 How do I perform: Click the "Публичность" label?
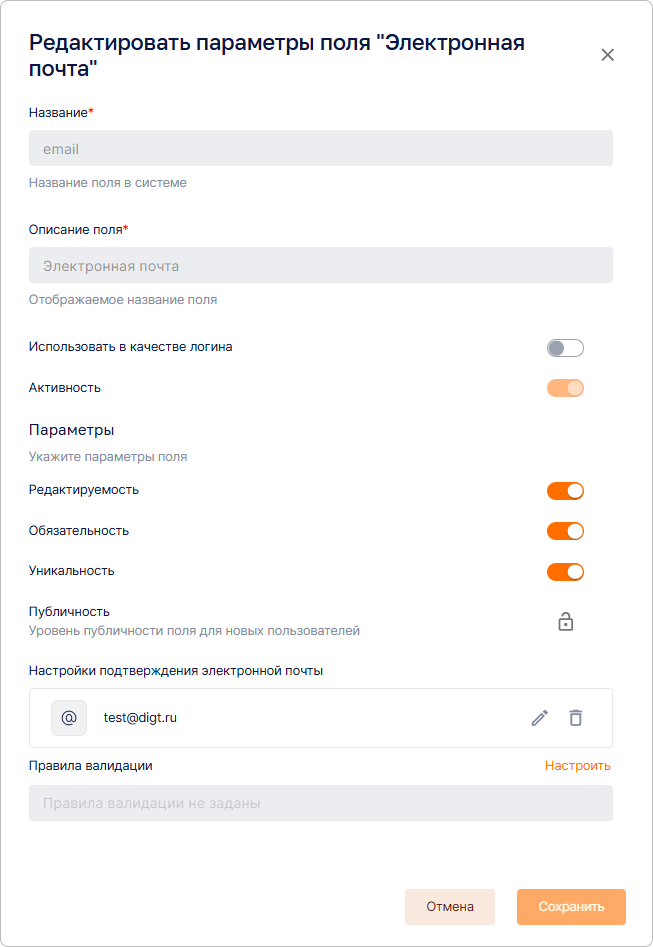click(x=69, y=612)
